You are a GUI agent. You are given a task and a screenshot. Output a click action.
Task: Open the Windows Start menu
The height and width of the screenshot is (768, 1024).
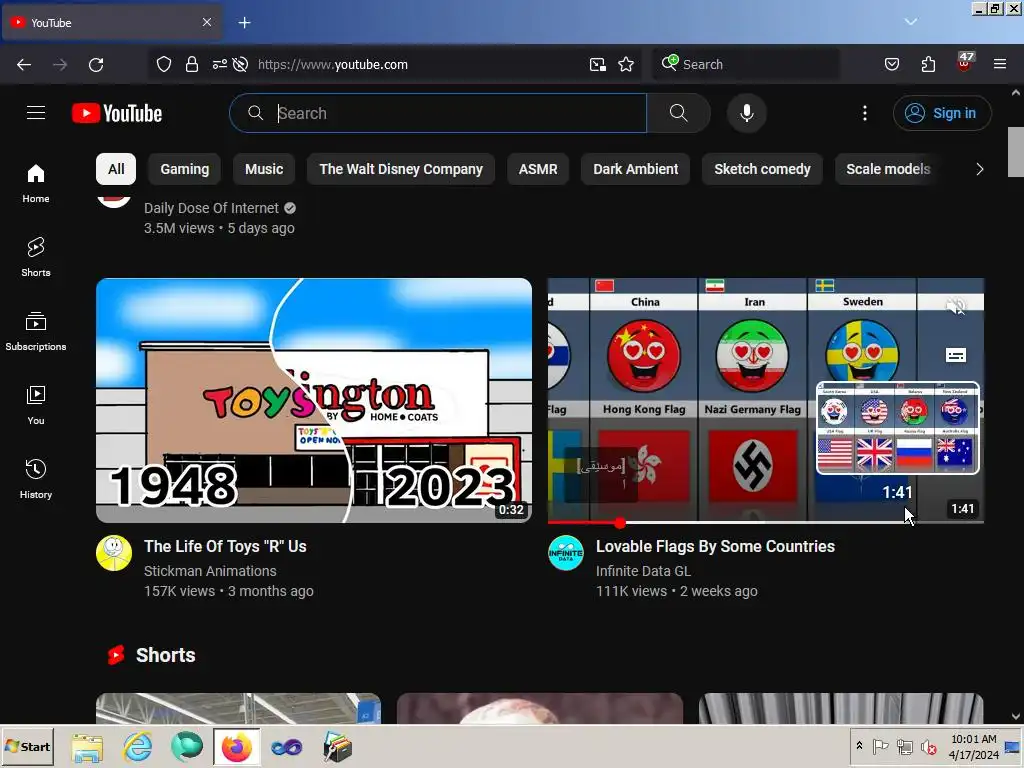(27, 746)
